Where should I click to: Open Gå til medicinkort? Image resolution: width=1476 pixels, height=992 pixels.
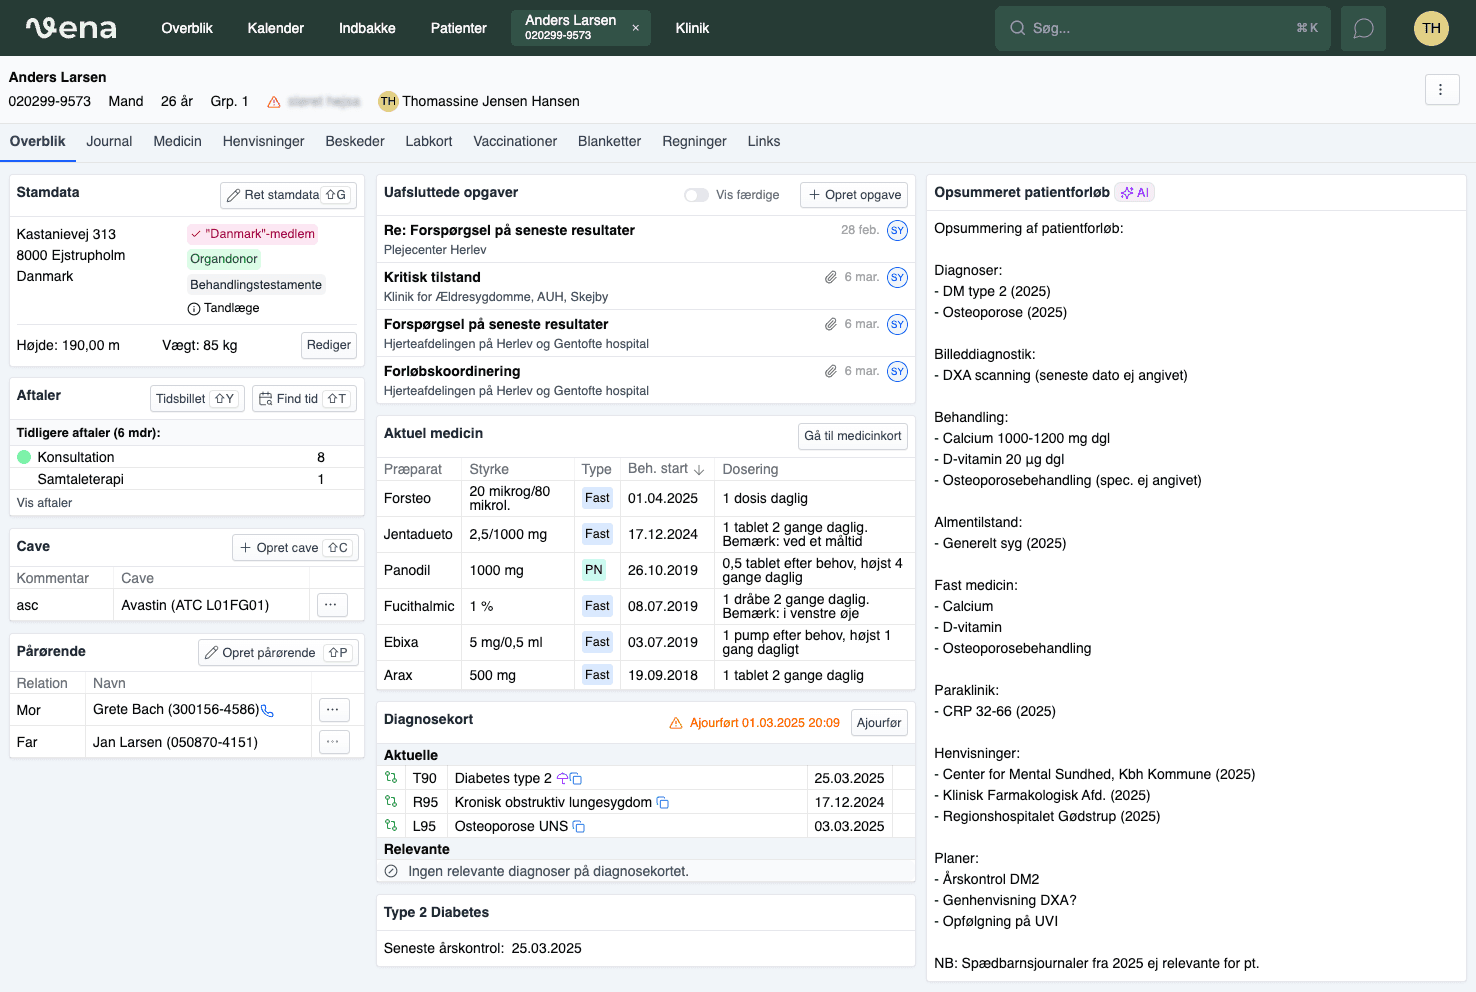[853, 436]
